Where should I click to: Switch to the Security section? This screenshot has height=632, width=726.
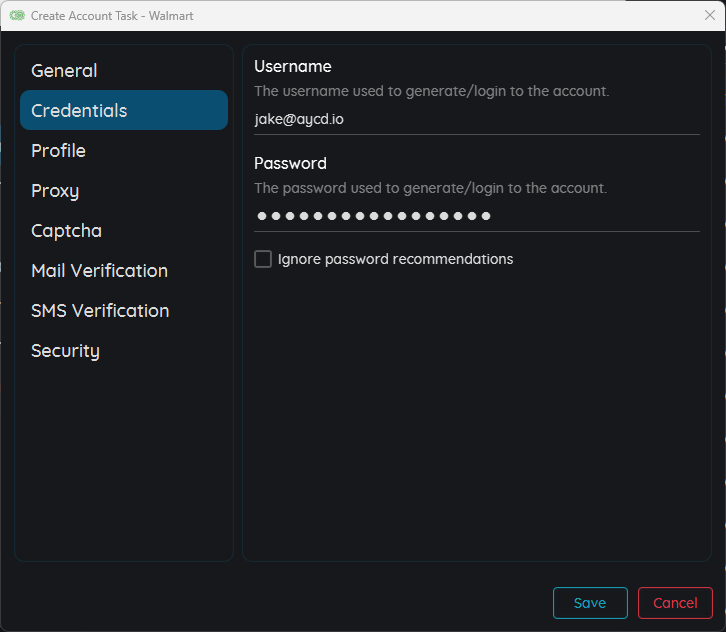(65, 351)
